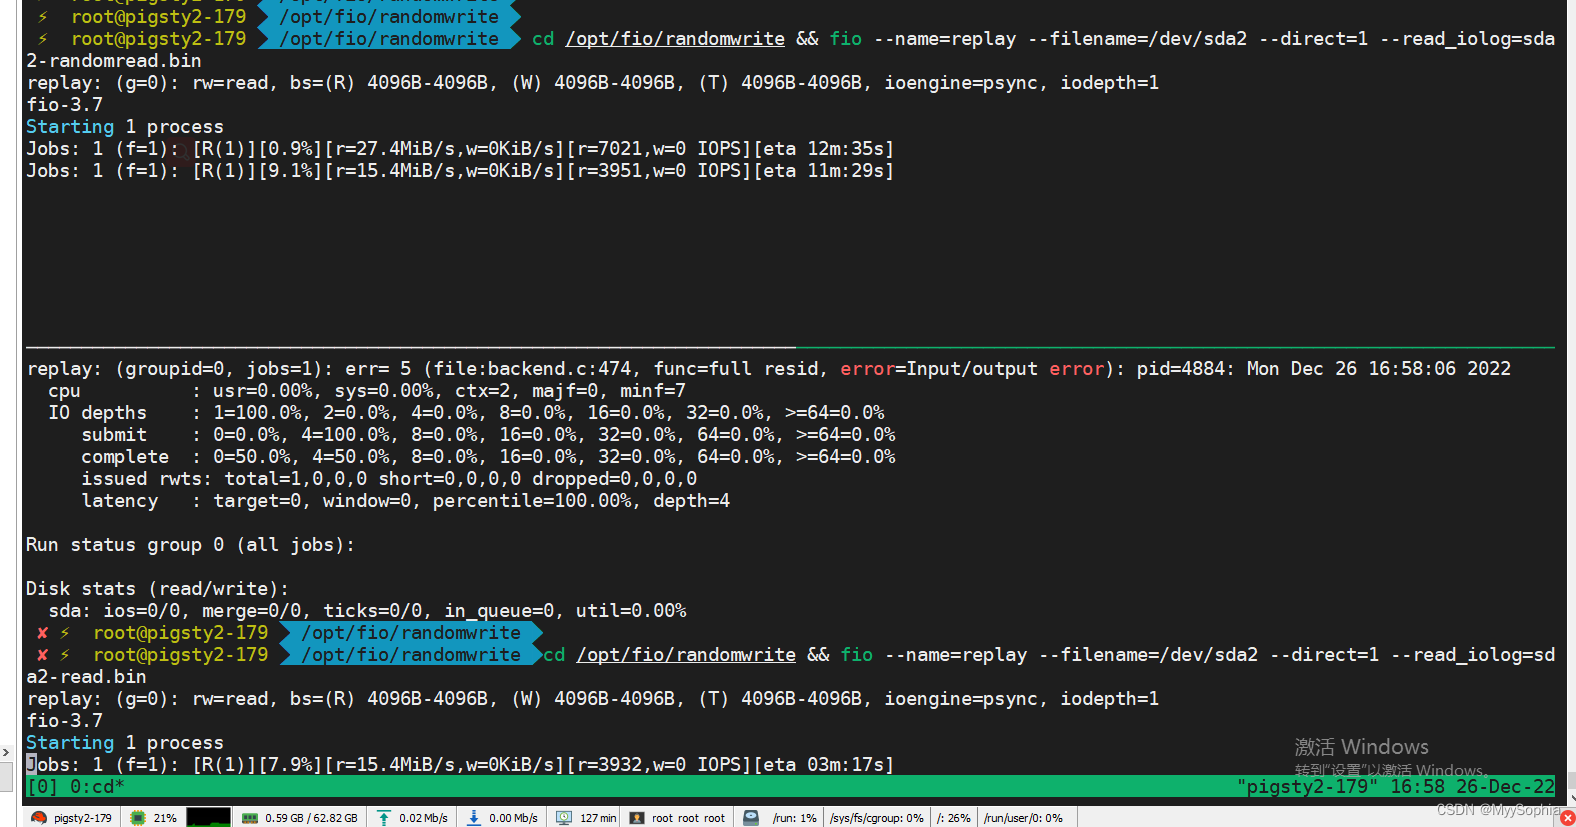Click the 21% CPU usage value
The image size is (1576, 827).
165,818
